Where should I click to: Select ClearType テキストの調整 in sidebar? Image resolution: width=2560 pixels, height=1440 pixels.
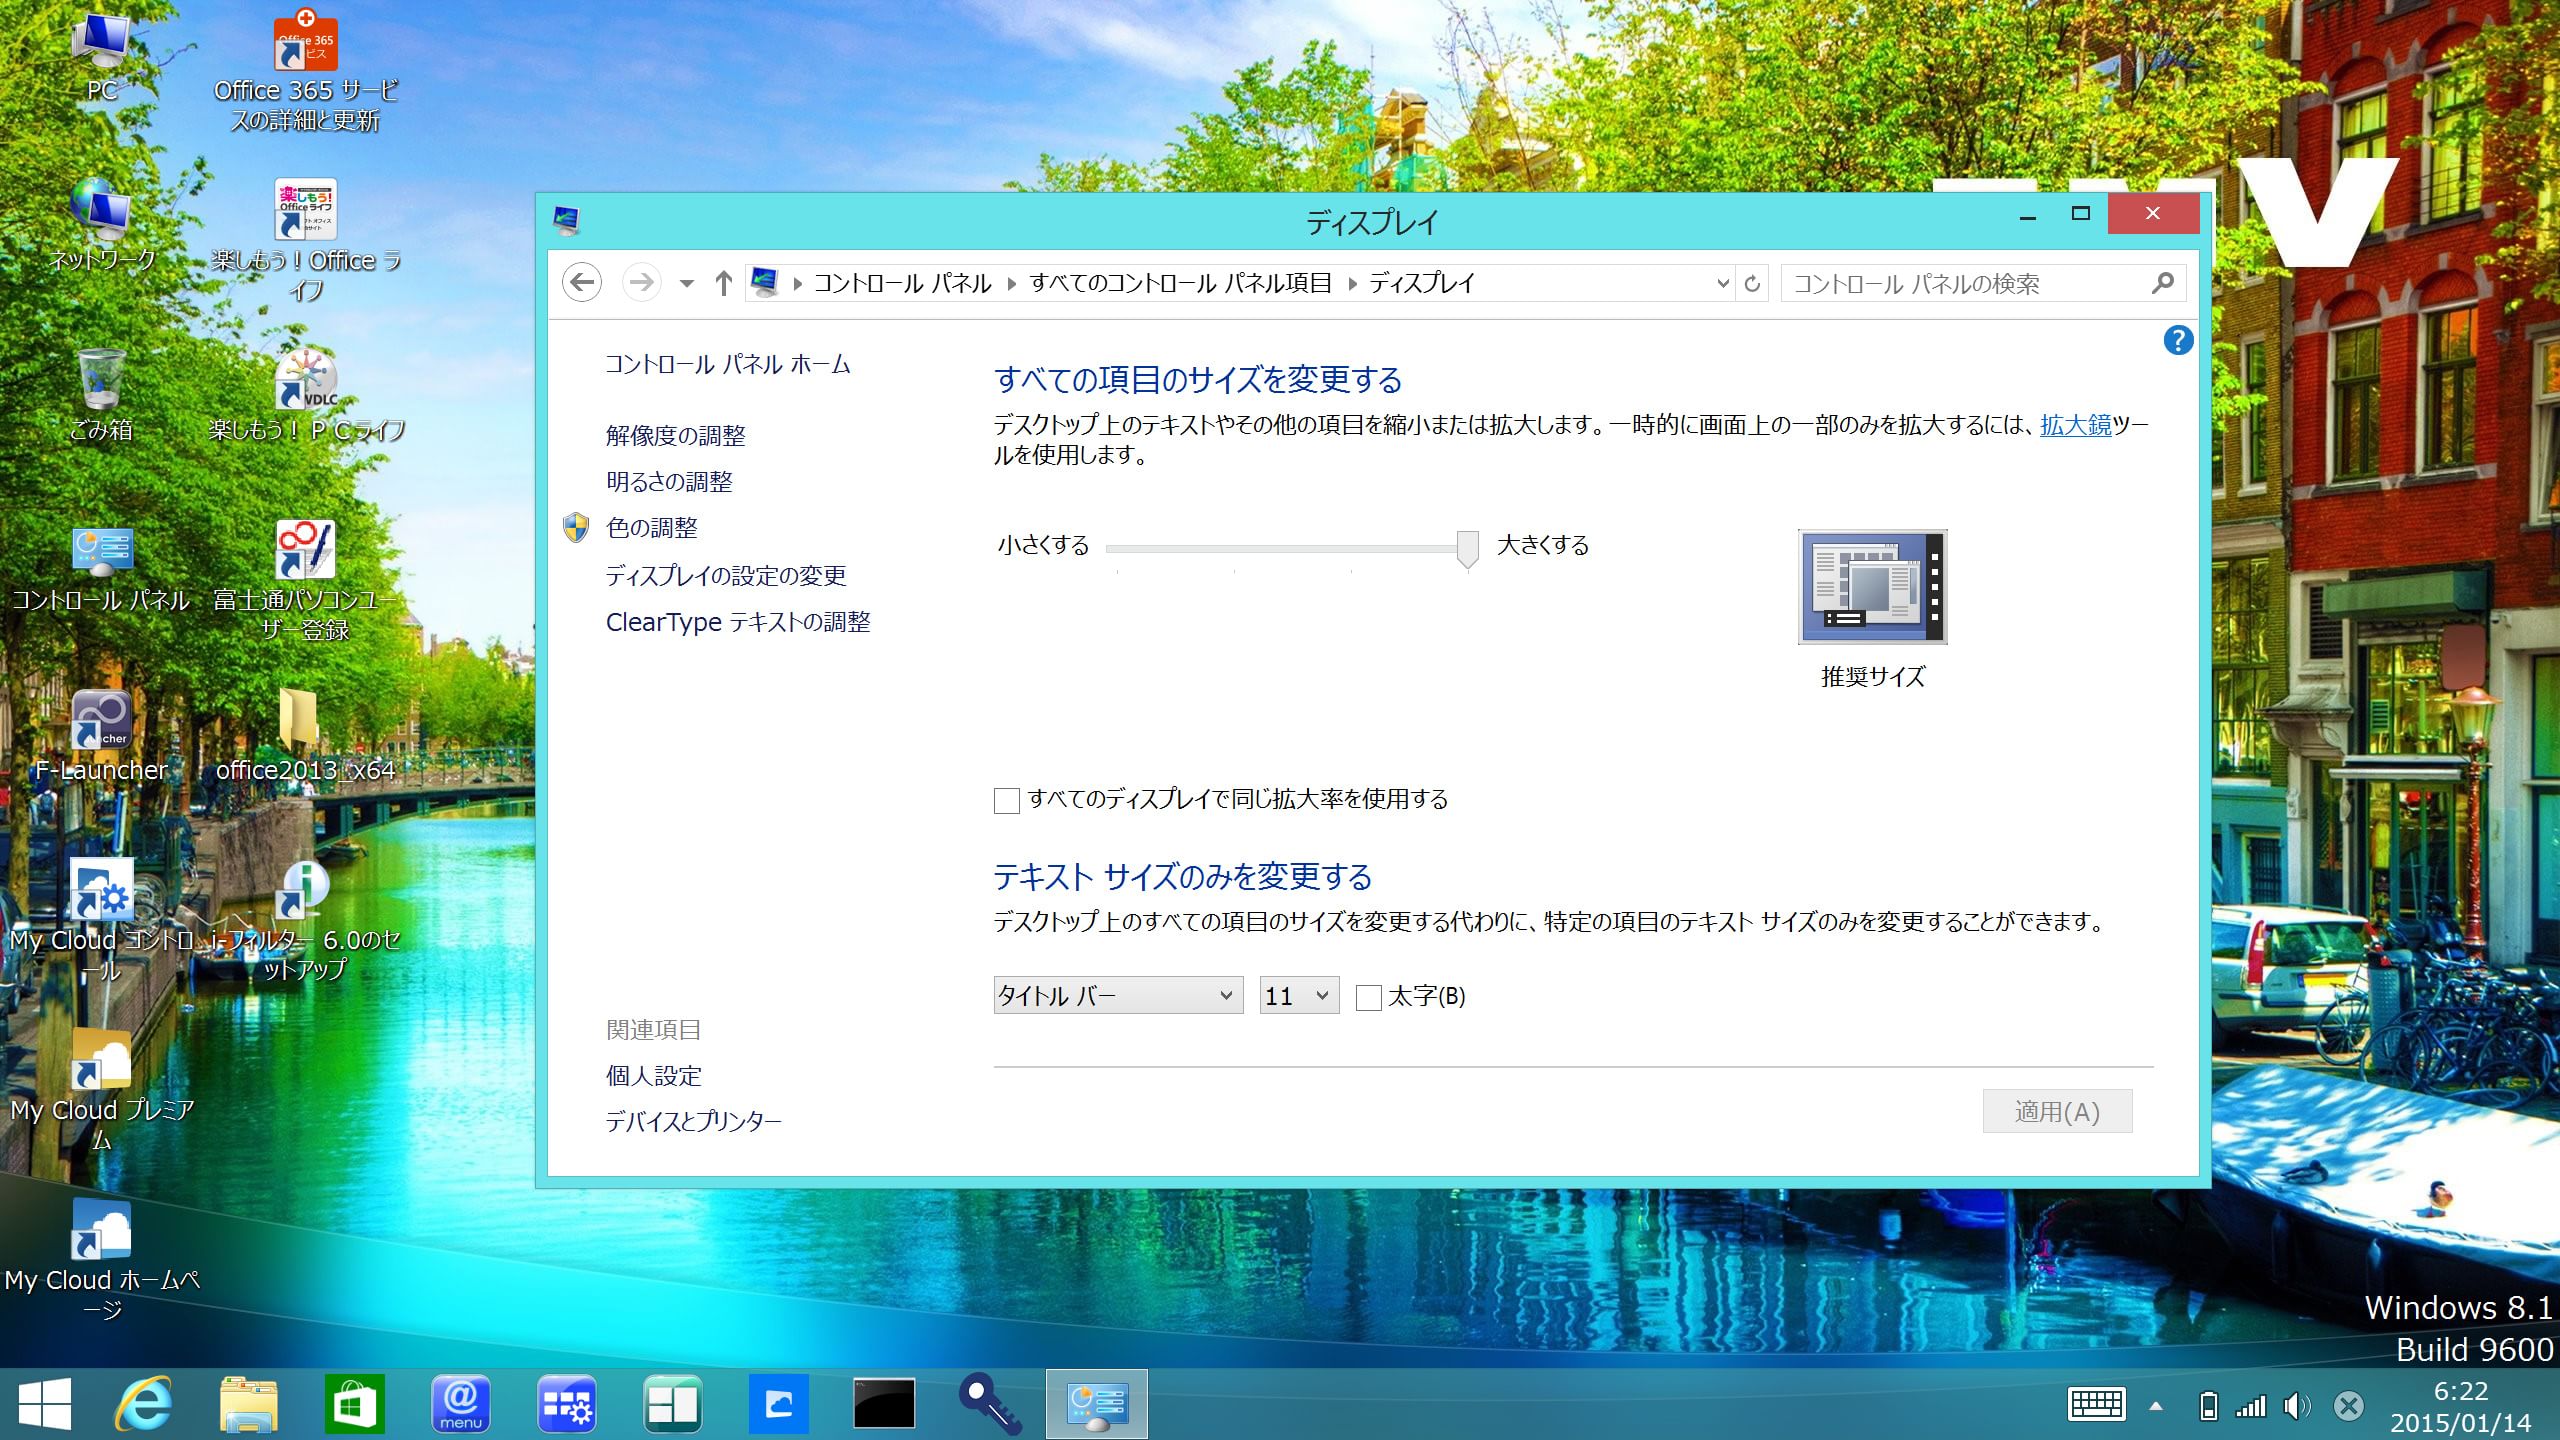click(738, 622)
